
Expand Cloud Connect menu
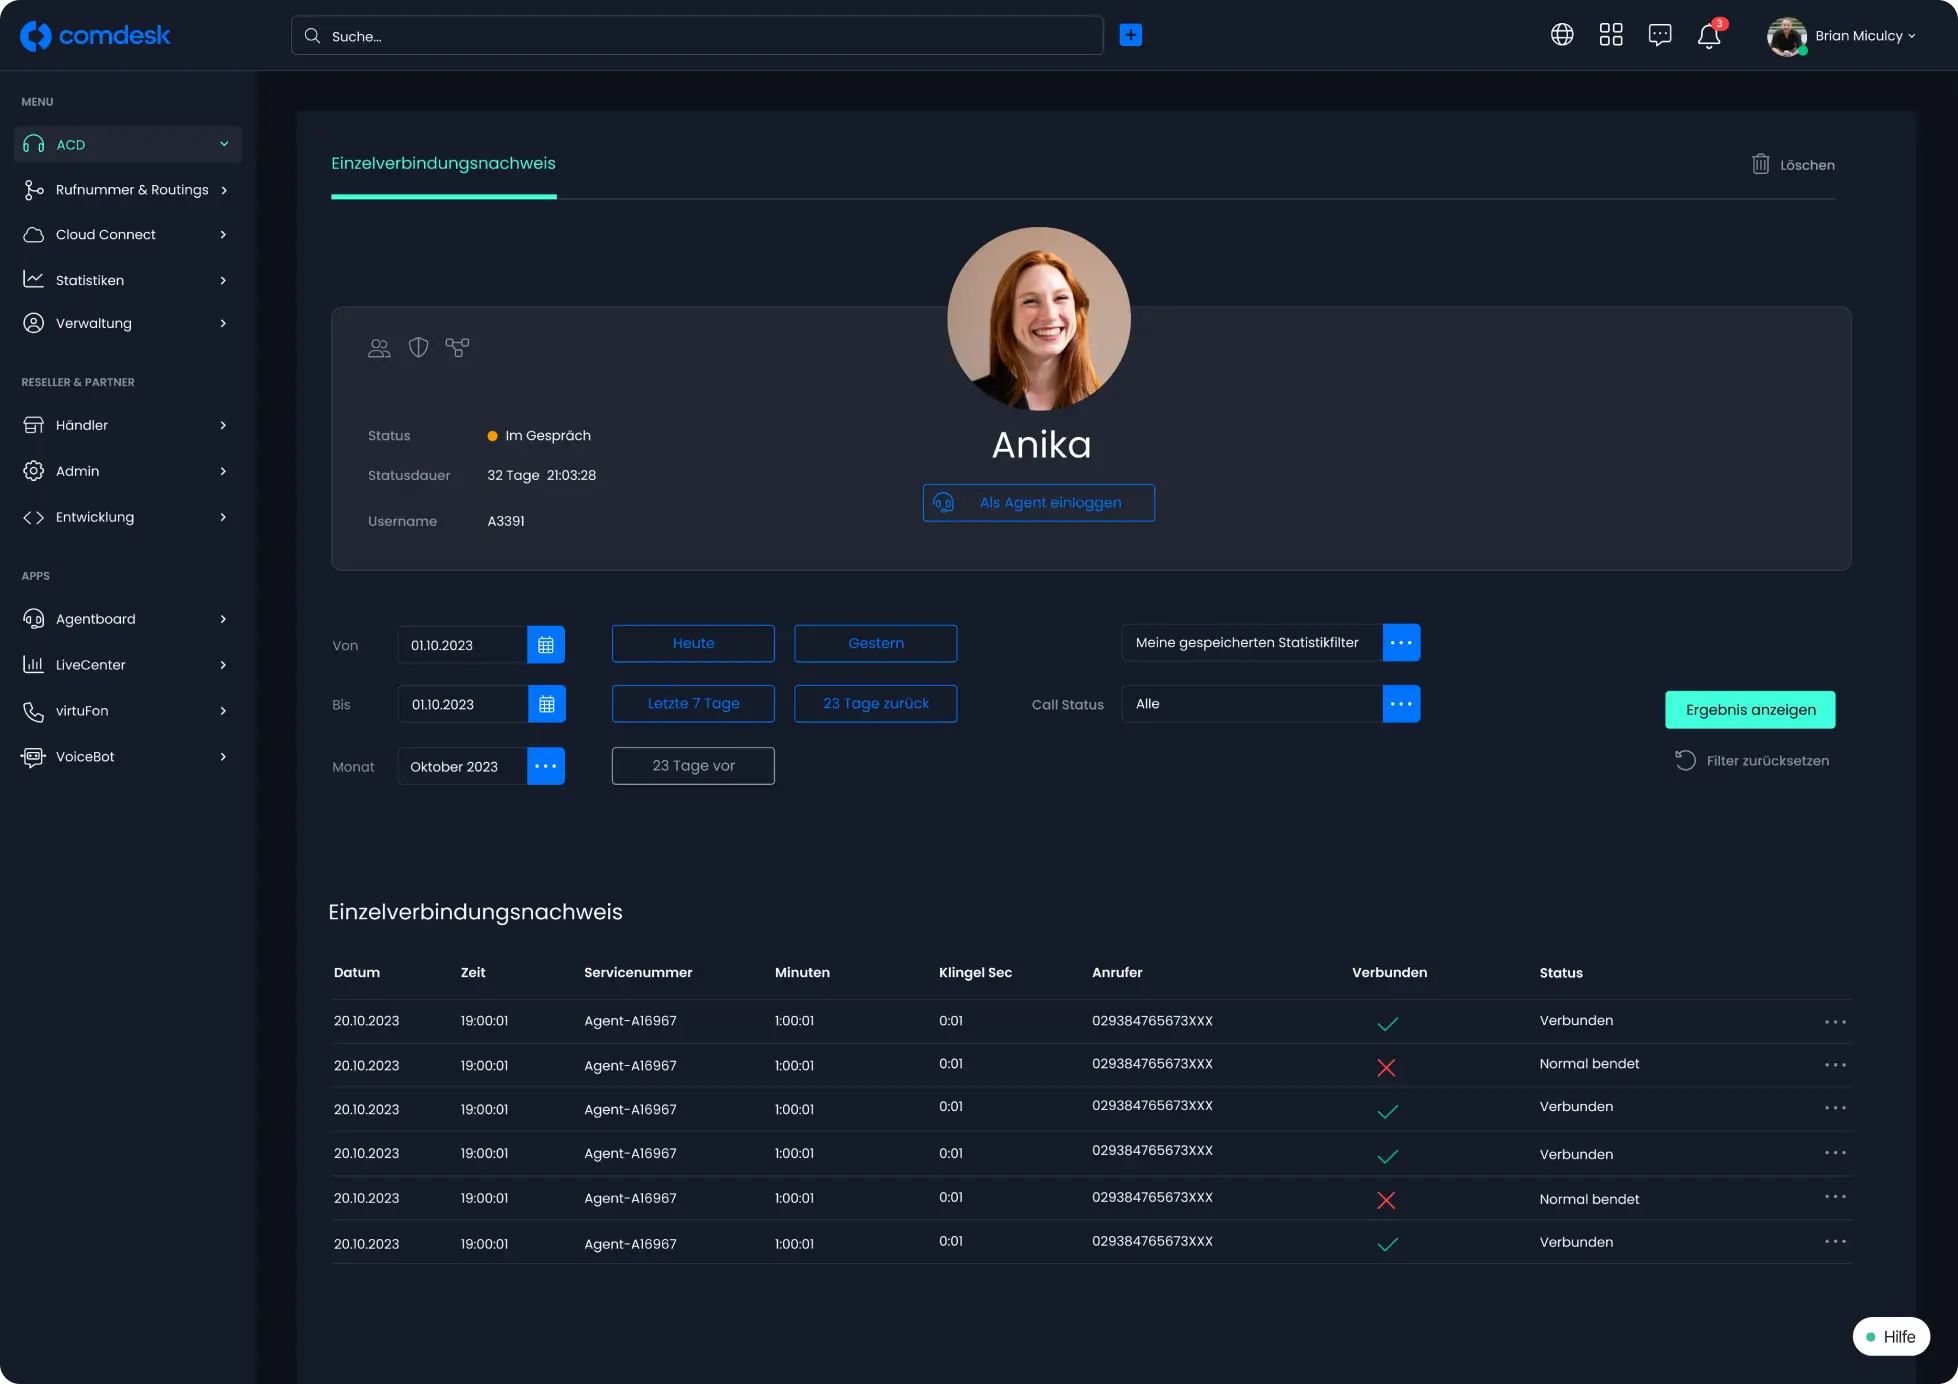tap(127, 235)
